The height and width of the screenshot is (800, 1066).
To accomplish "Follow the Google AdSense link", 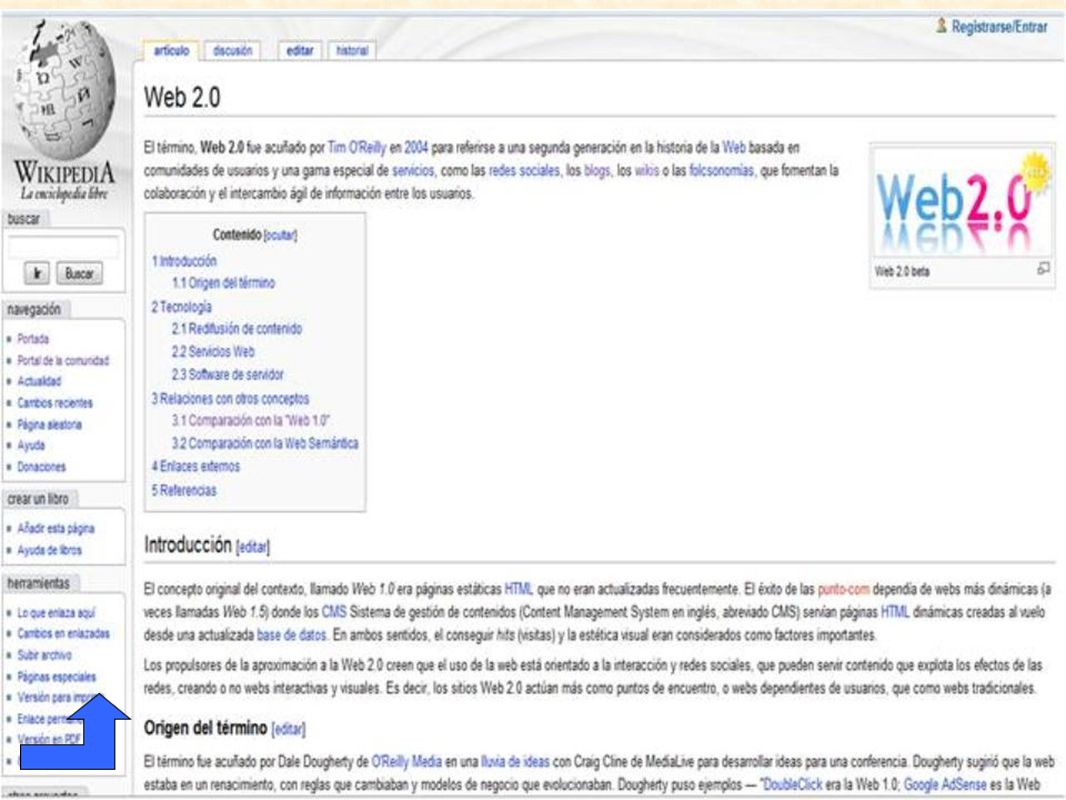I will pyautogui.click(x=945, y=784).
